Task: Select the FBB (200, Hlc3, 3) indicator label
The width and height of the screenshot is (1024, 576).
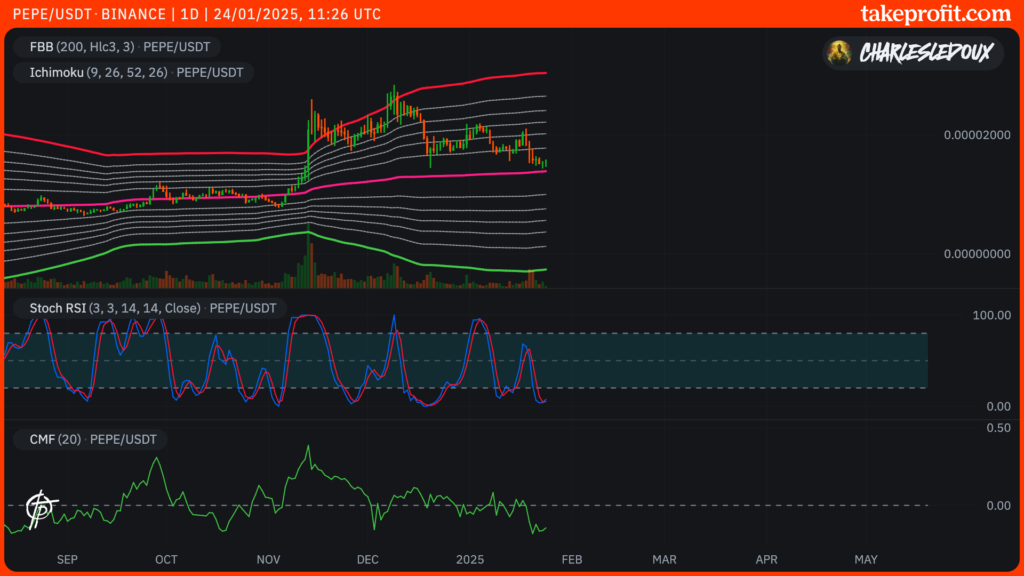Action: 116,46
